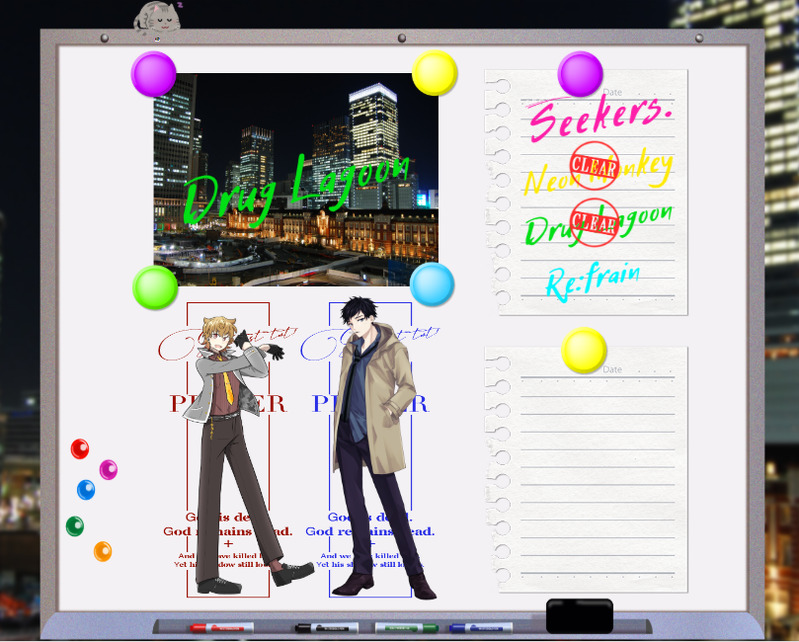799x642 pixels.
Task: Click the green Drug Lagoon handwriting on photo
Action: 297,190
